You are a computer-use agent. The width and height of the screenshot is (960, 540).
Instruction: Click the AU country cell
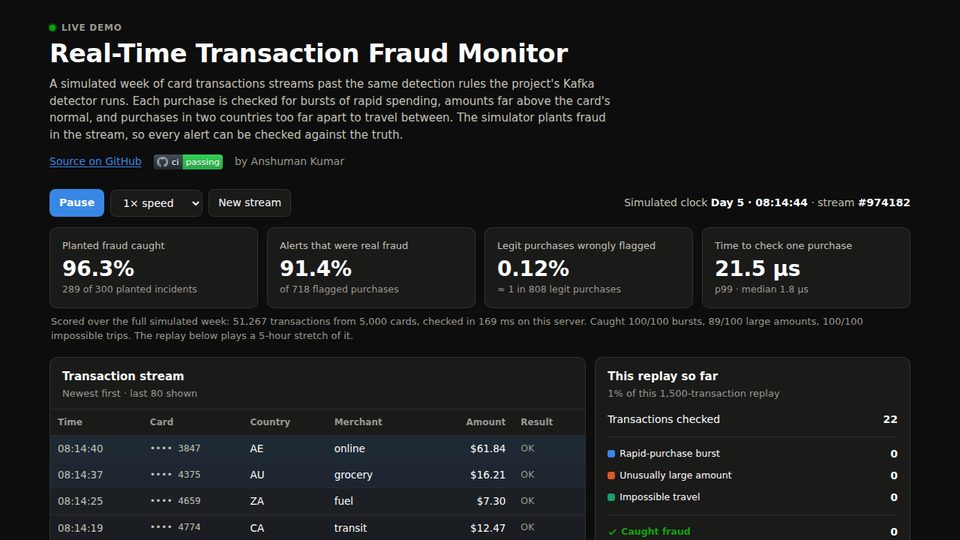pos(257,475)
